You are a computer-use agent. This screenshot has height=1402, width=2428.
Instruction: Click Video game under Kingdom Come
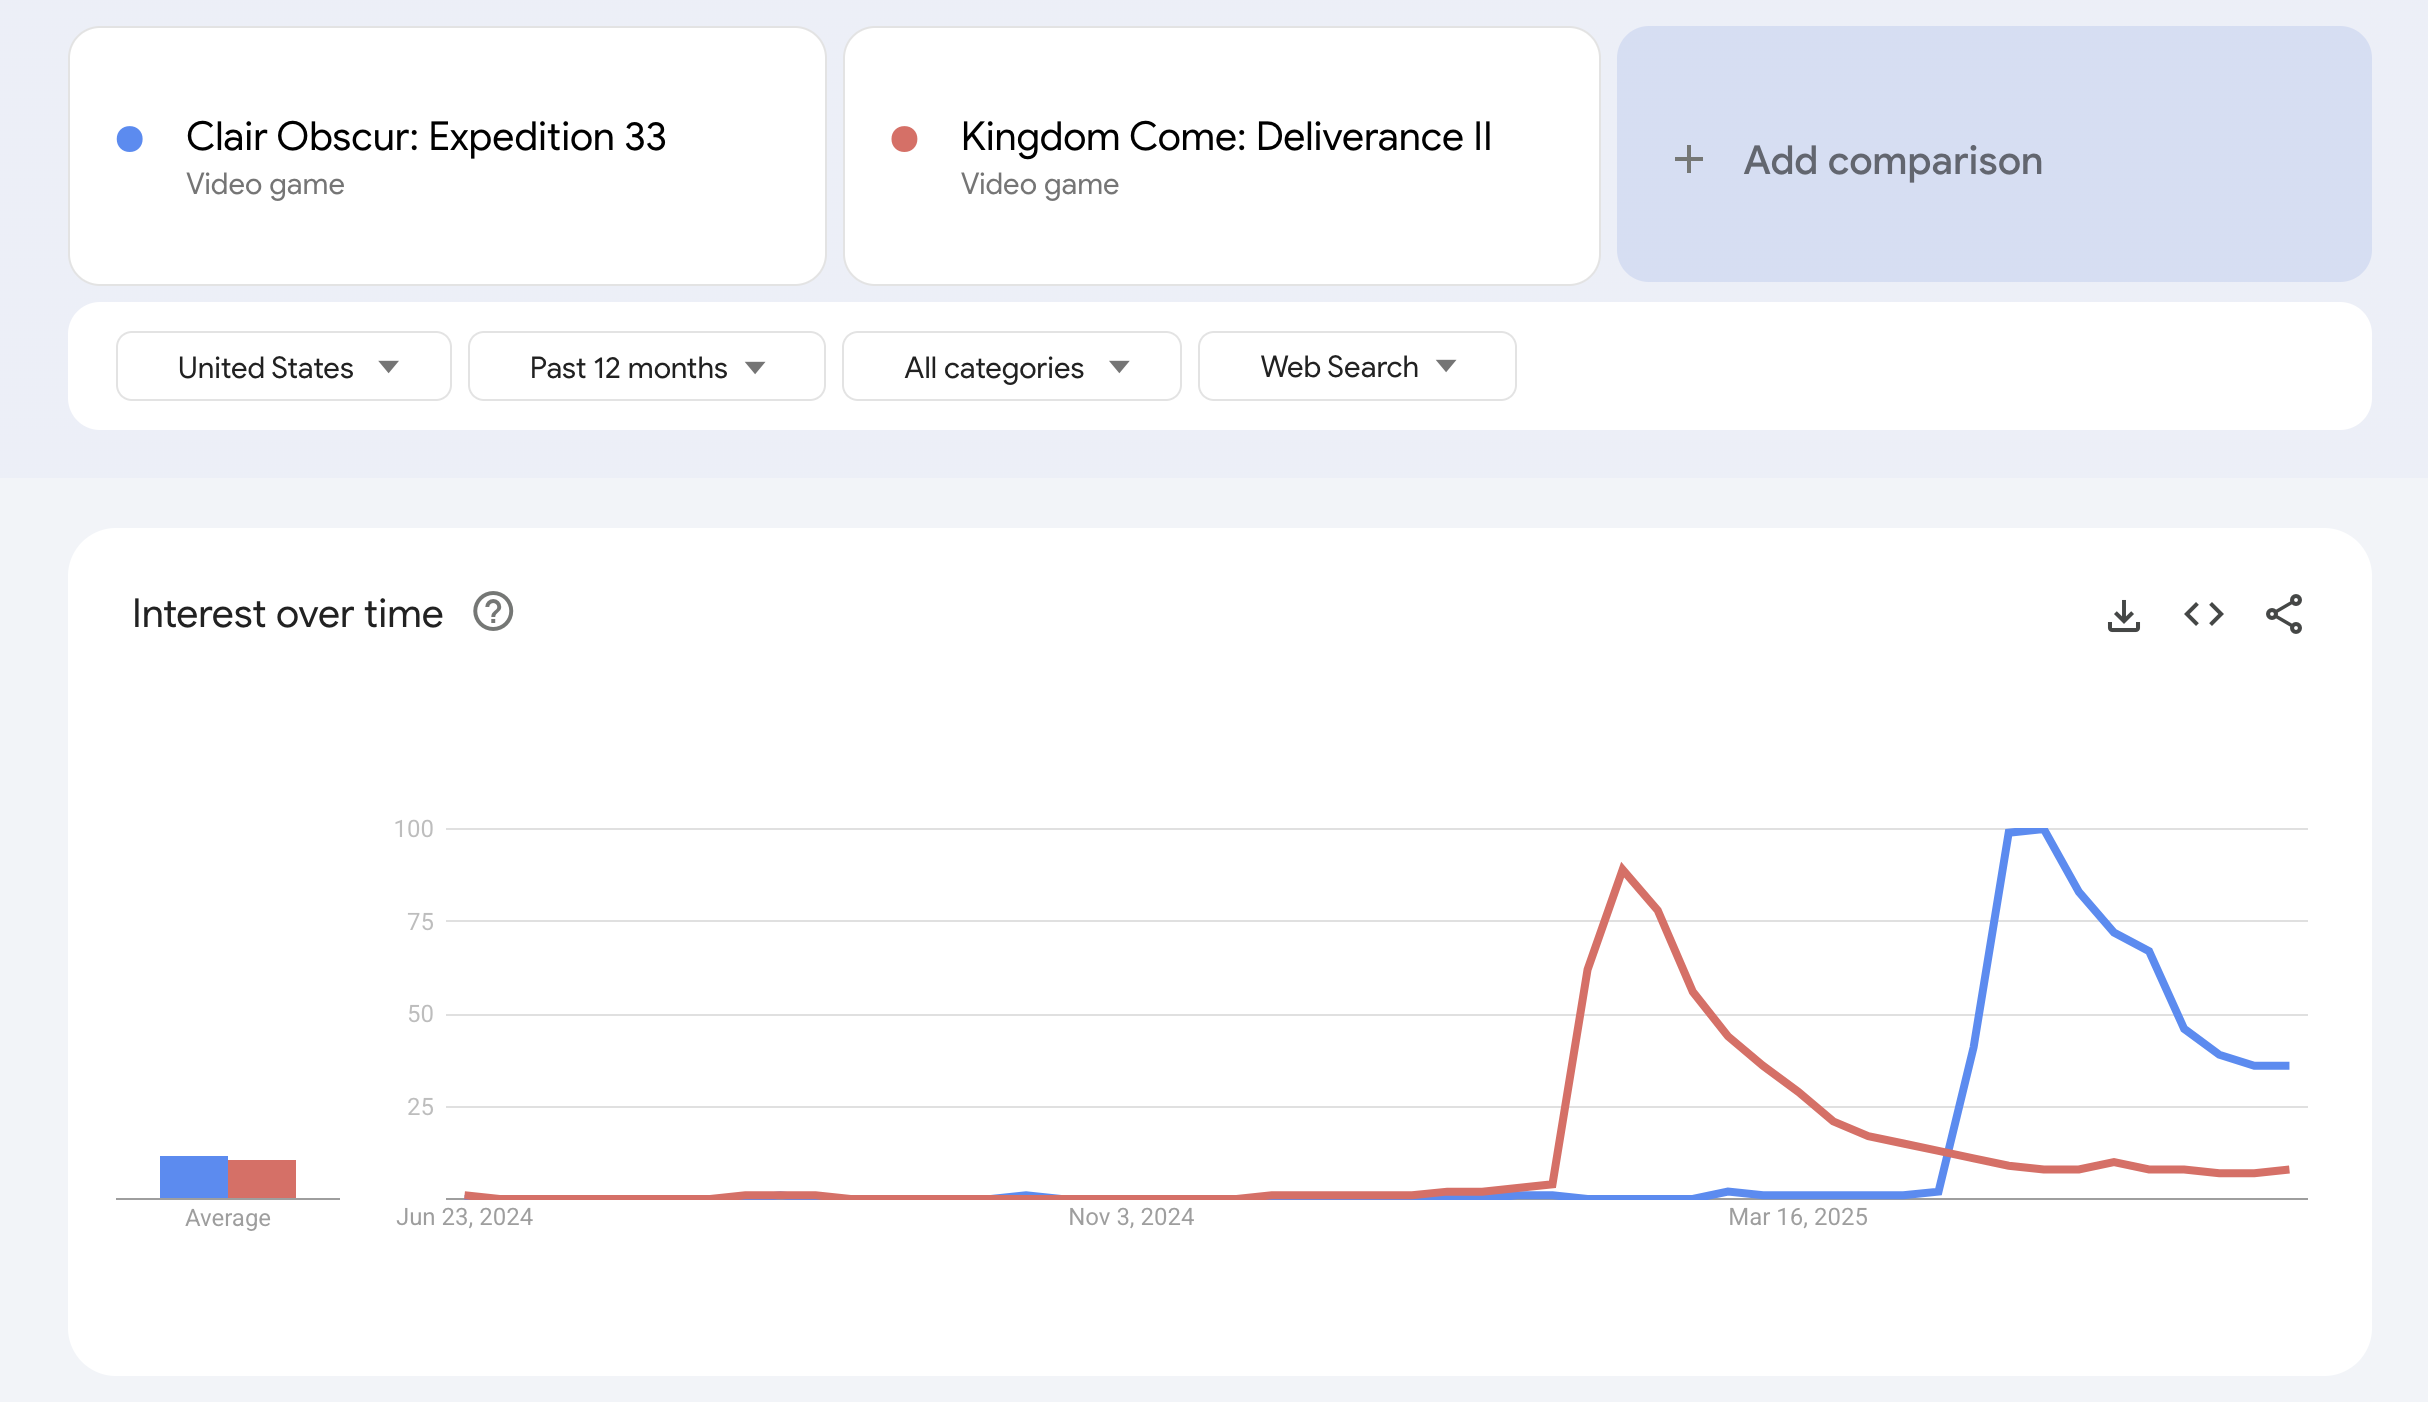tap(1040, 184)
